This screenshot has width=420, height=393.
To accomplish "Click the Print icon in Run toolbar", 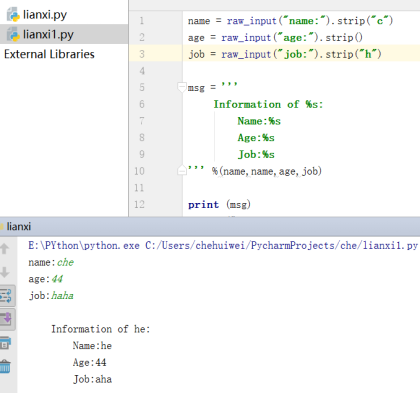I will (6, 343).
